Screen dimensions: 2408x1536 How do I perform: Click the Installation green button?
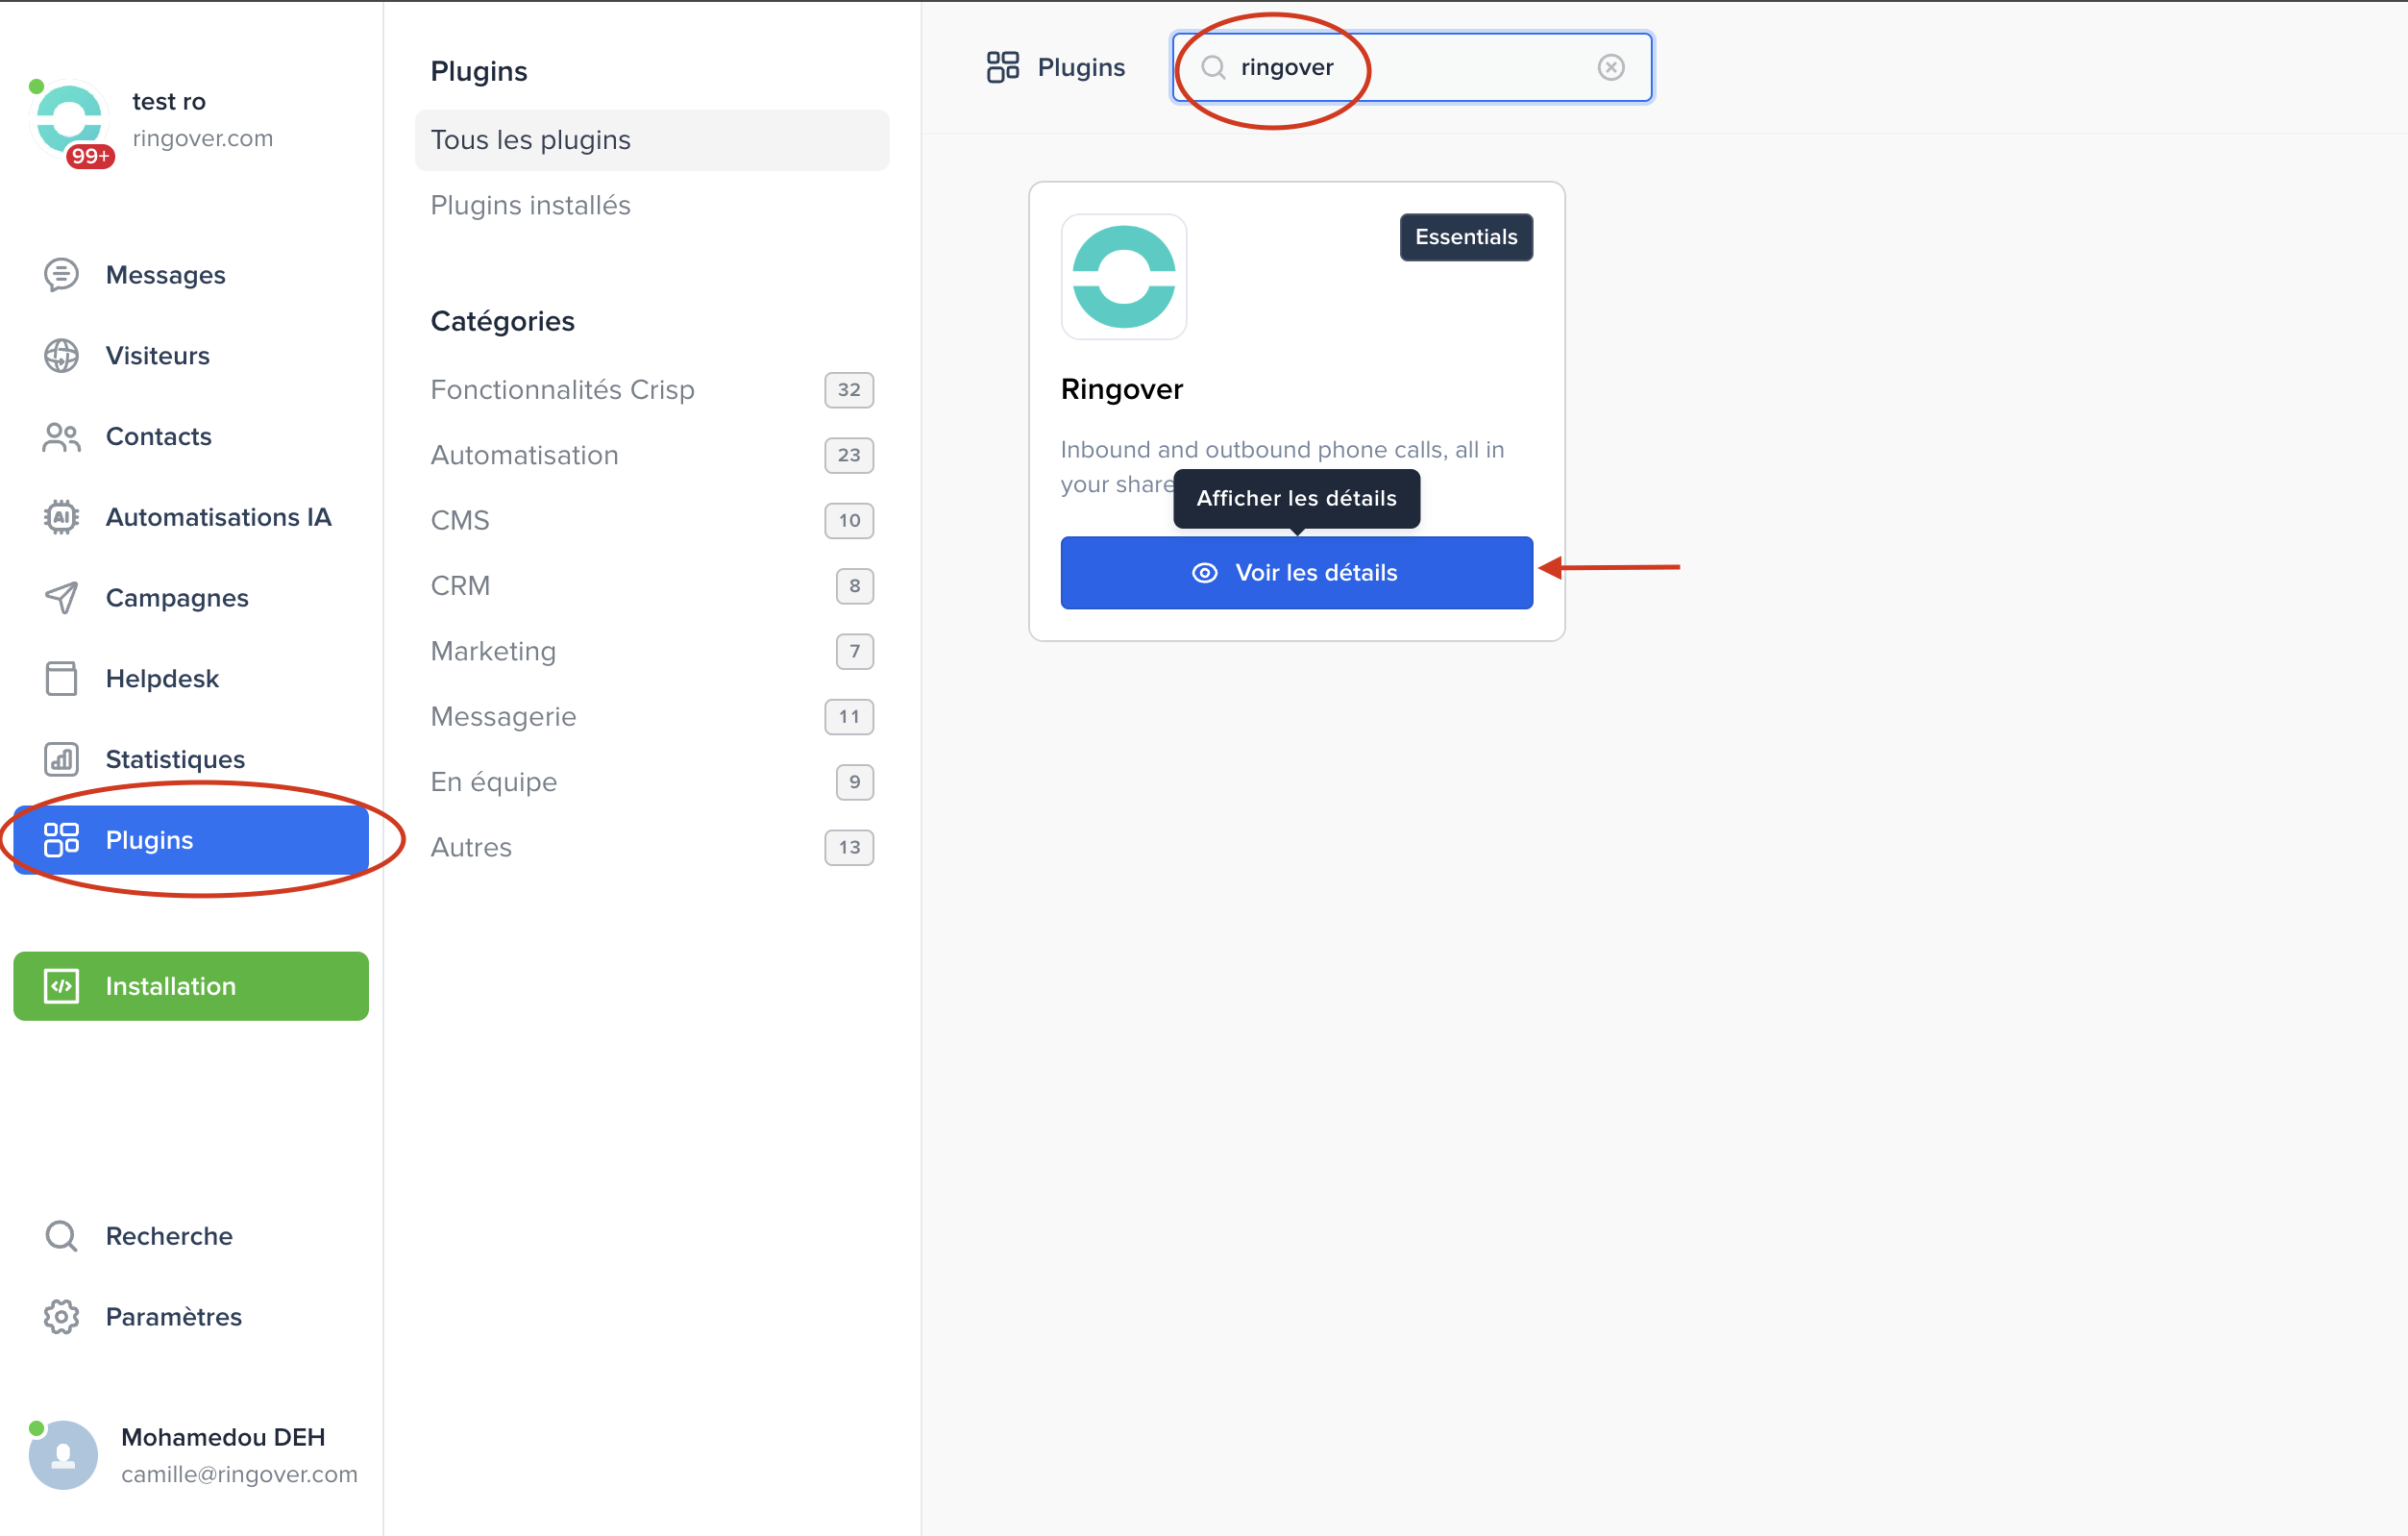coord(191,986)
